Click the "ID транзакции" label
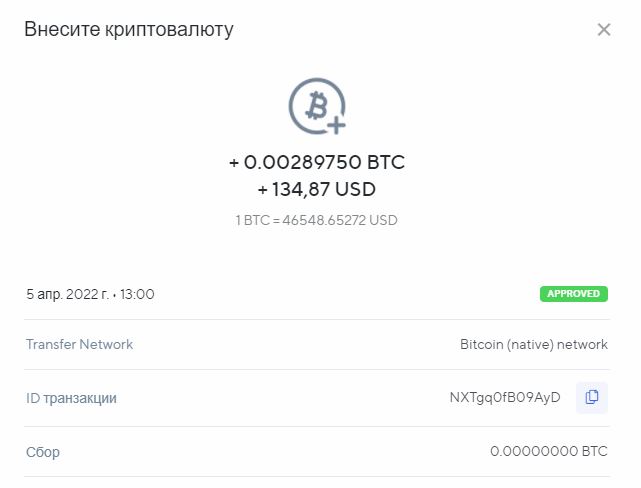 click(71, 398)
